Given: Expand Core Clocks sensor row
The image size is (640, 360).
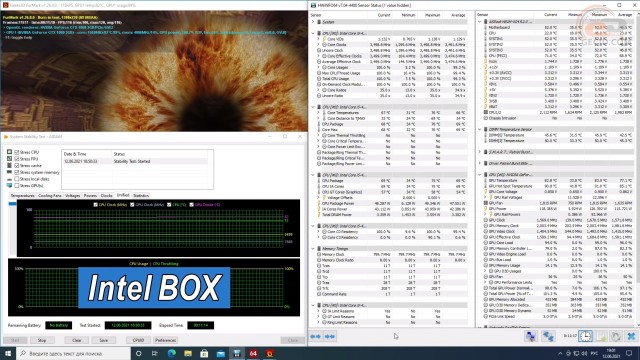Looking at the screenshot, I should pos(318,44).
